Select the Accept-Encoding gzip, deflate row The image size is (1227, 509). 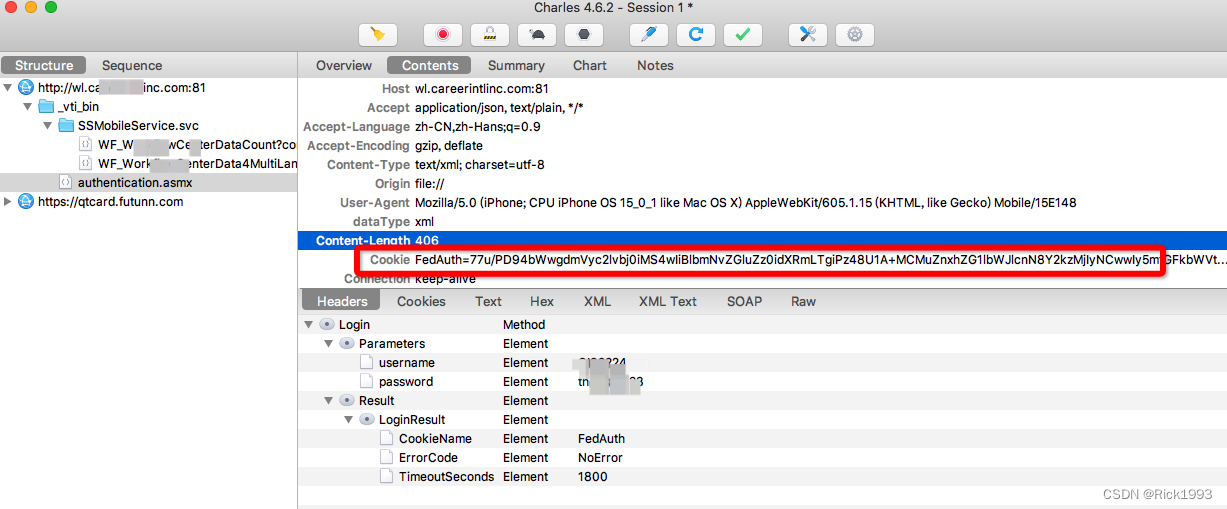[762, 146]
